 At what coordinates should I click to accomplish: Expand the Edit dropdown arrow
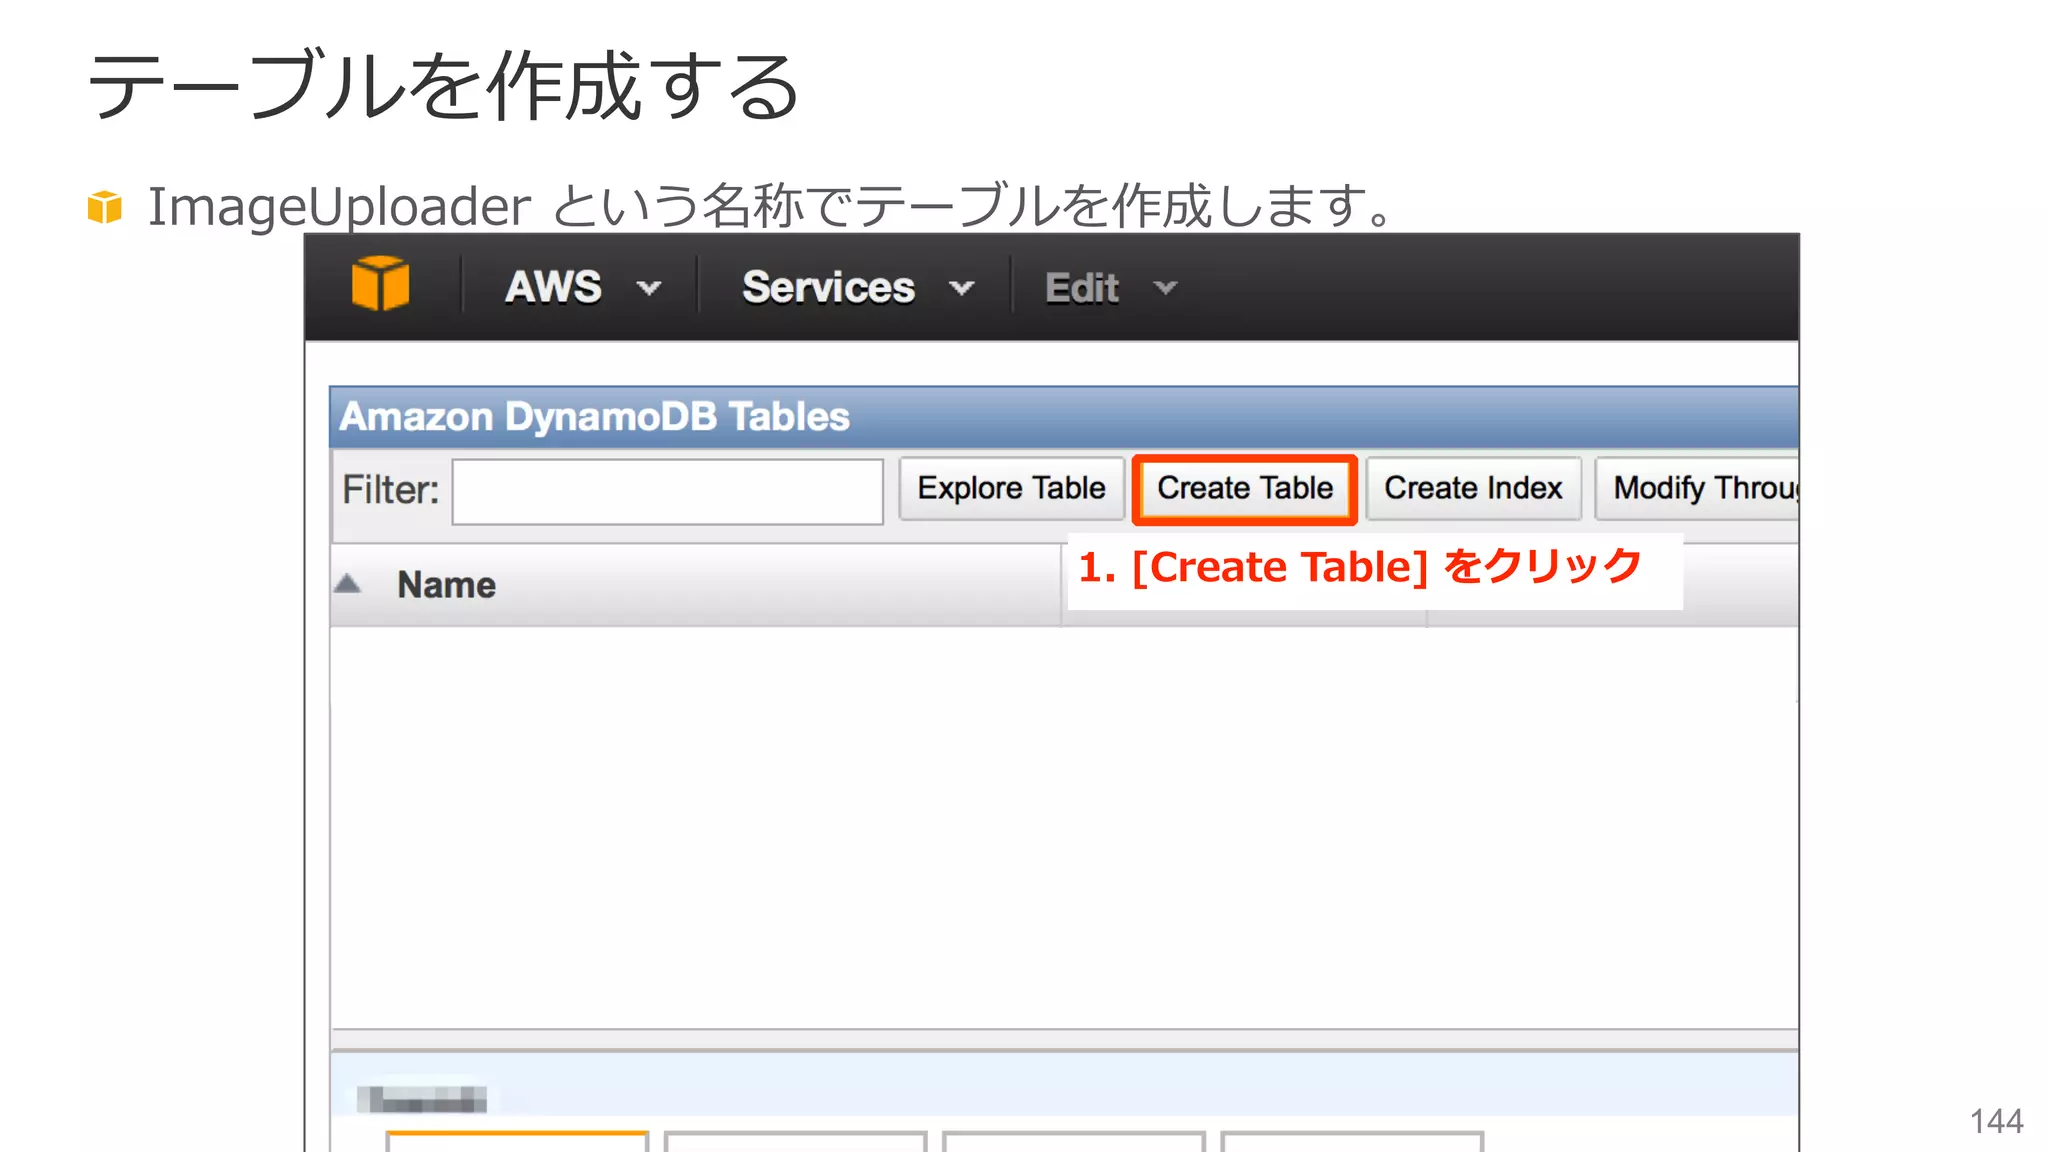coord(1165,289)
